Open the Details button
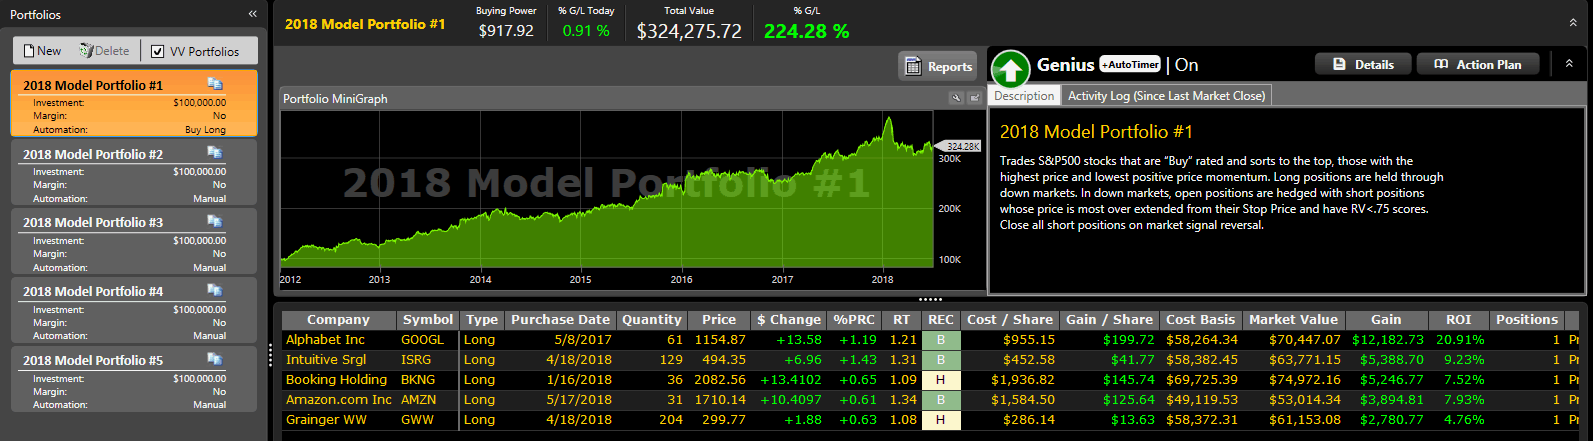The image size is (1593, 441). tap(1363, 64)
